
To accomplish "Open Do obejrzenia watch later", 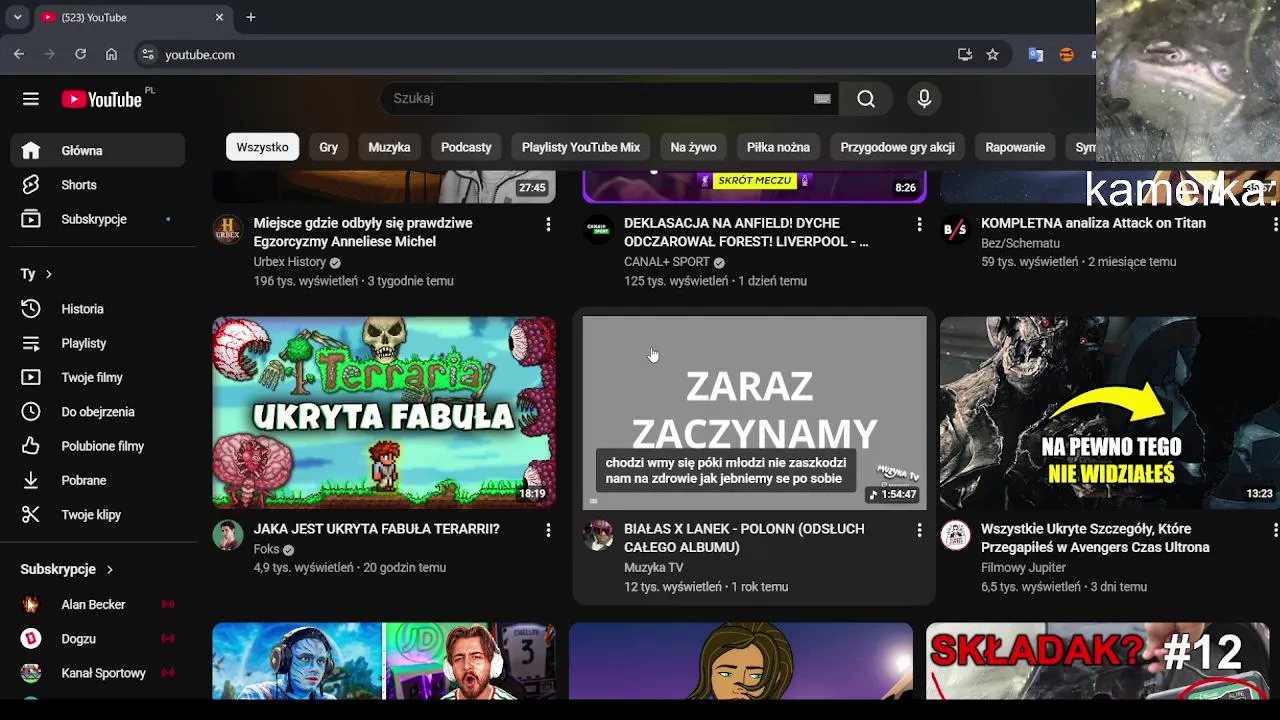I will point(98,412).
